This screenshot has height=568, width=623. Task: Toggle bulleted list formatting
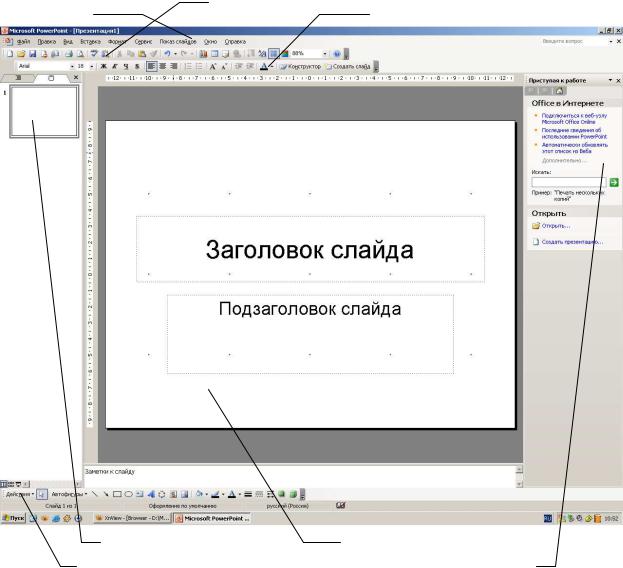point(199,66)
